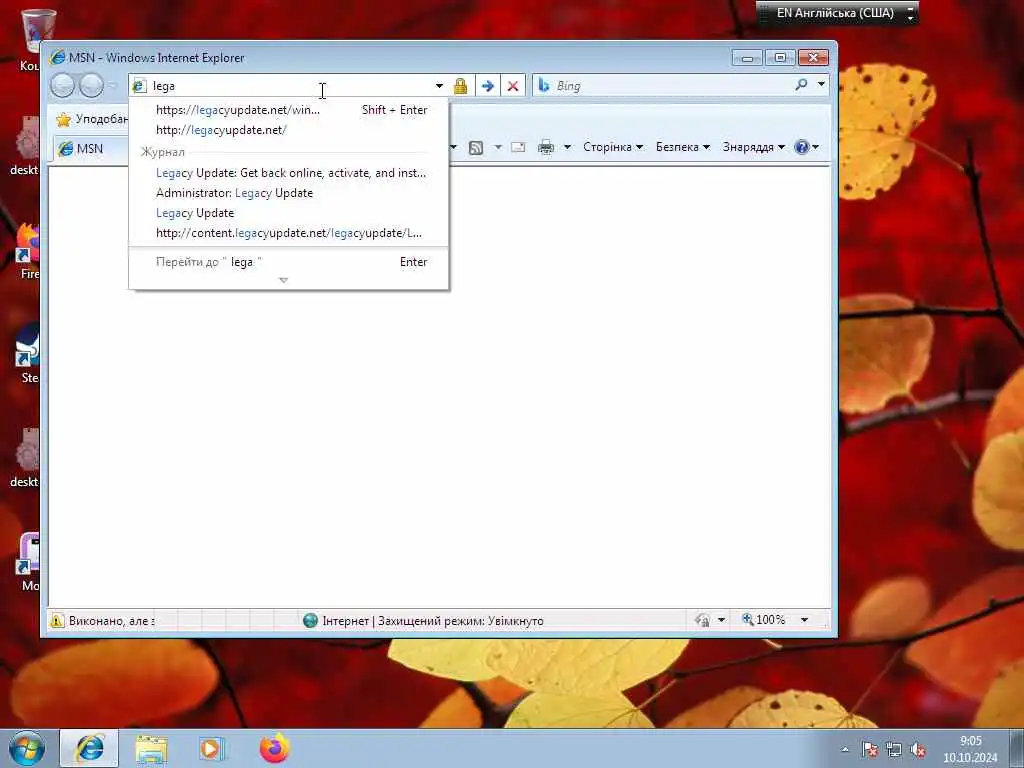Click the Read mail icon
Image resolution: width=1024 pixels, height=768 pixels.
(518, 147)
